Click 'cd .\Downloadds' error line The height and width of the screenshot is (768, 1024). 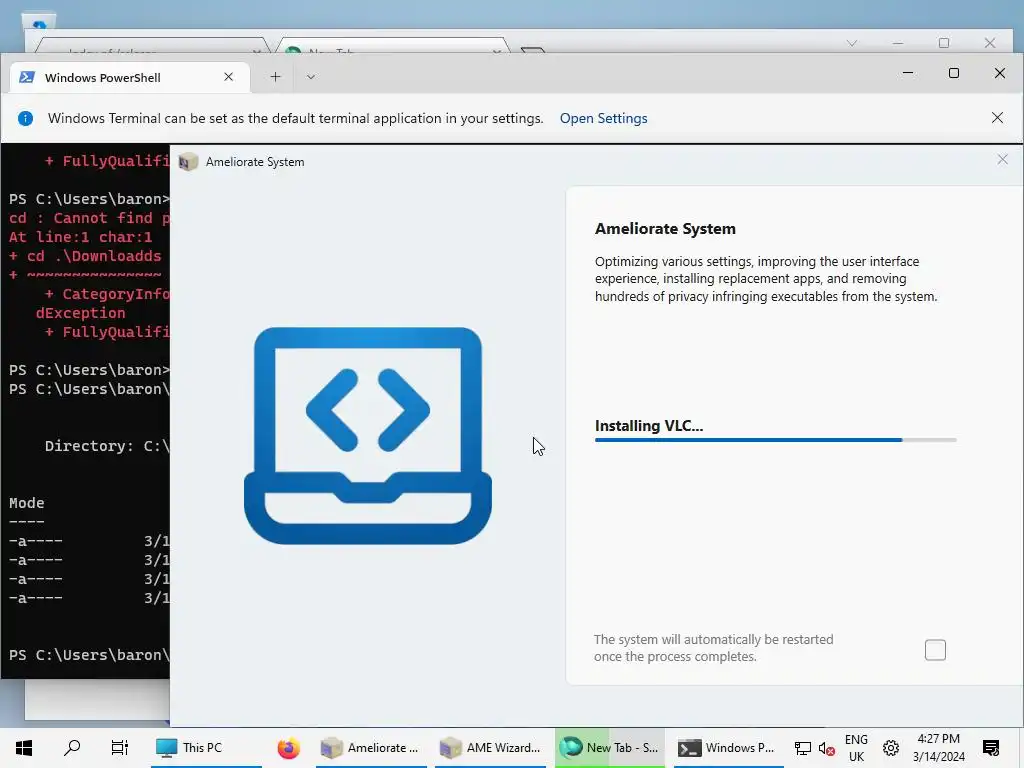coord(85,256)
